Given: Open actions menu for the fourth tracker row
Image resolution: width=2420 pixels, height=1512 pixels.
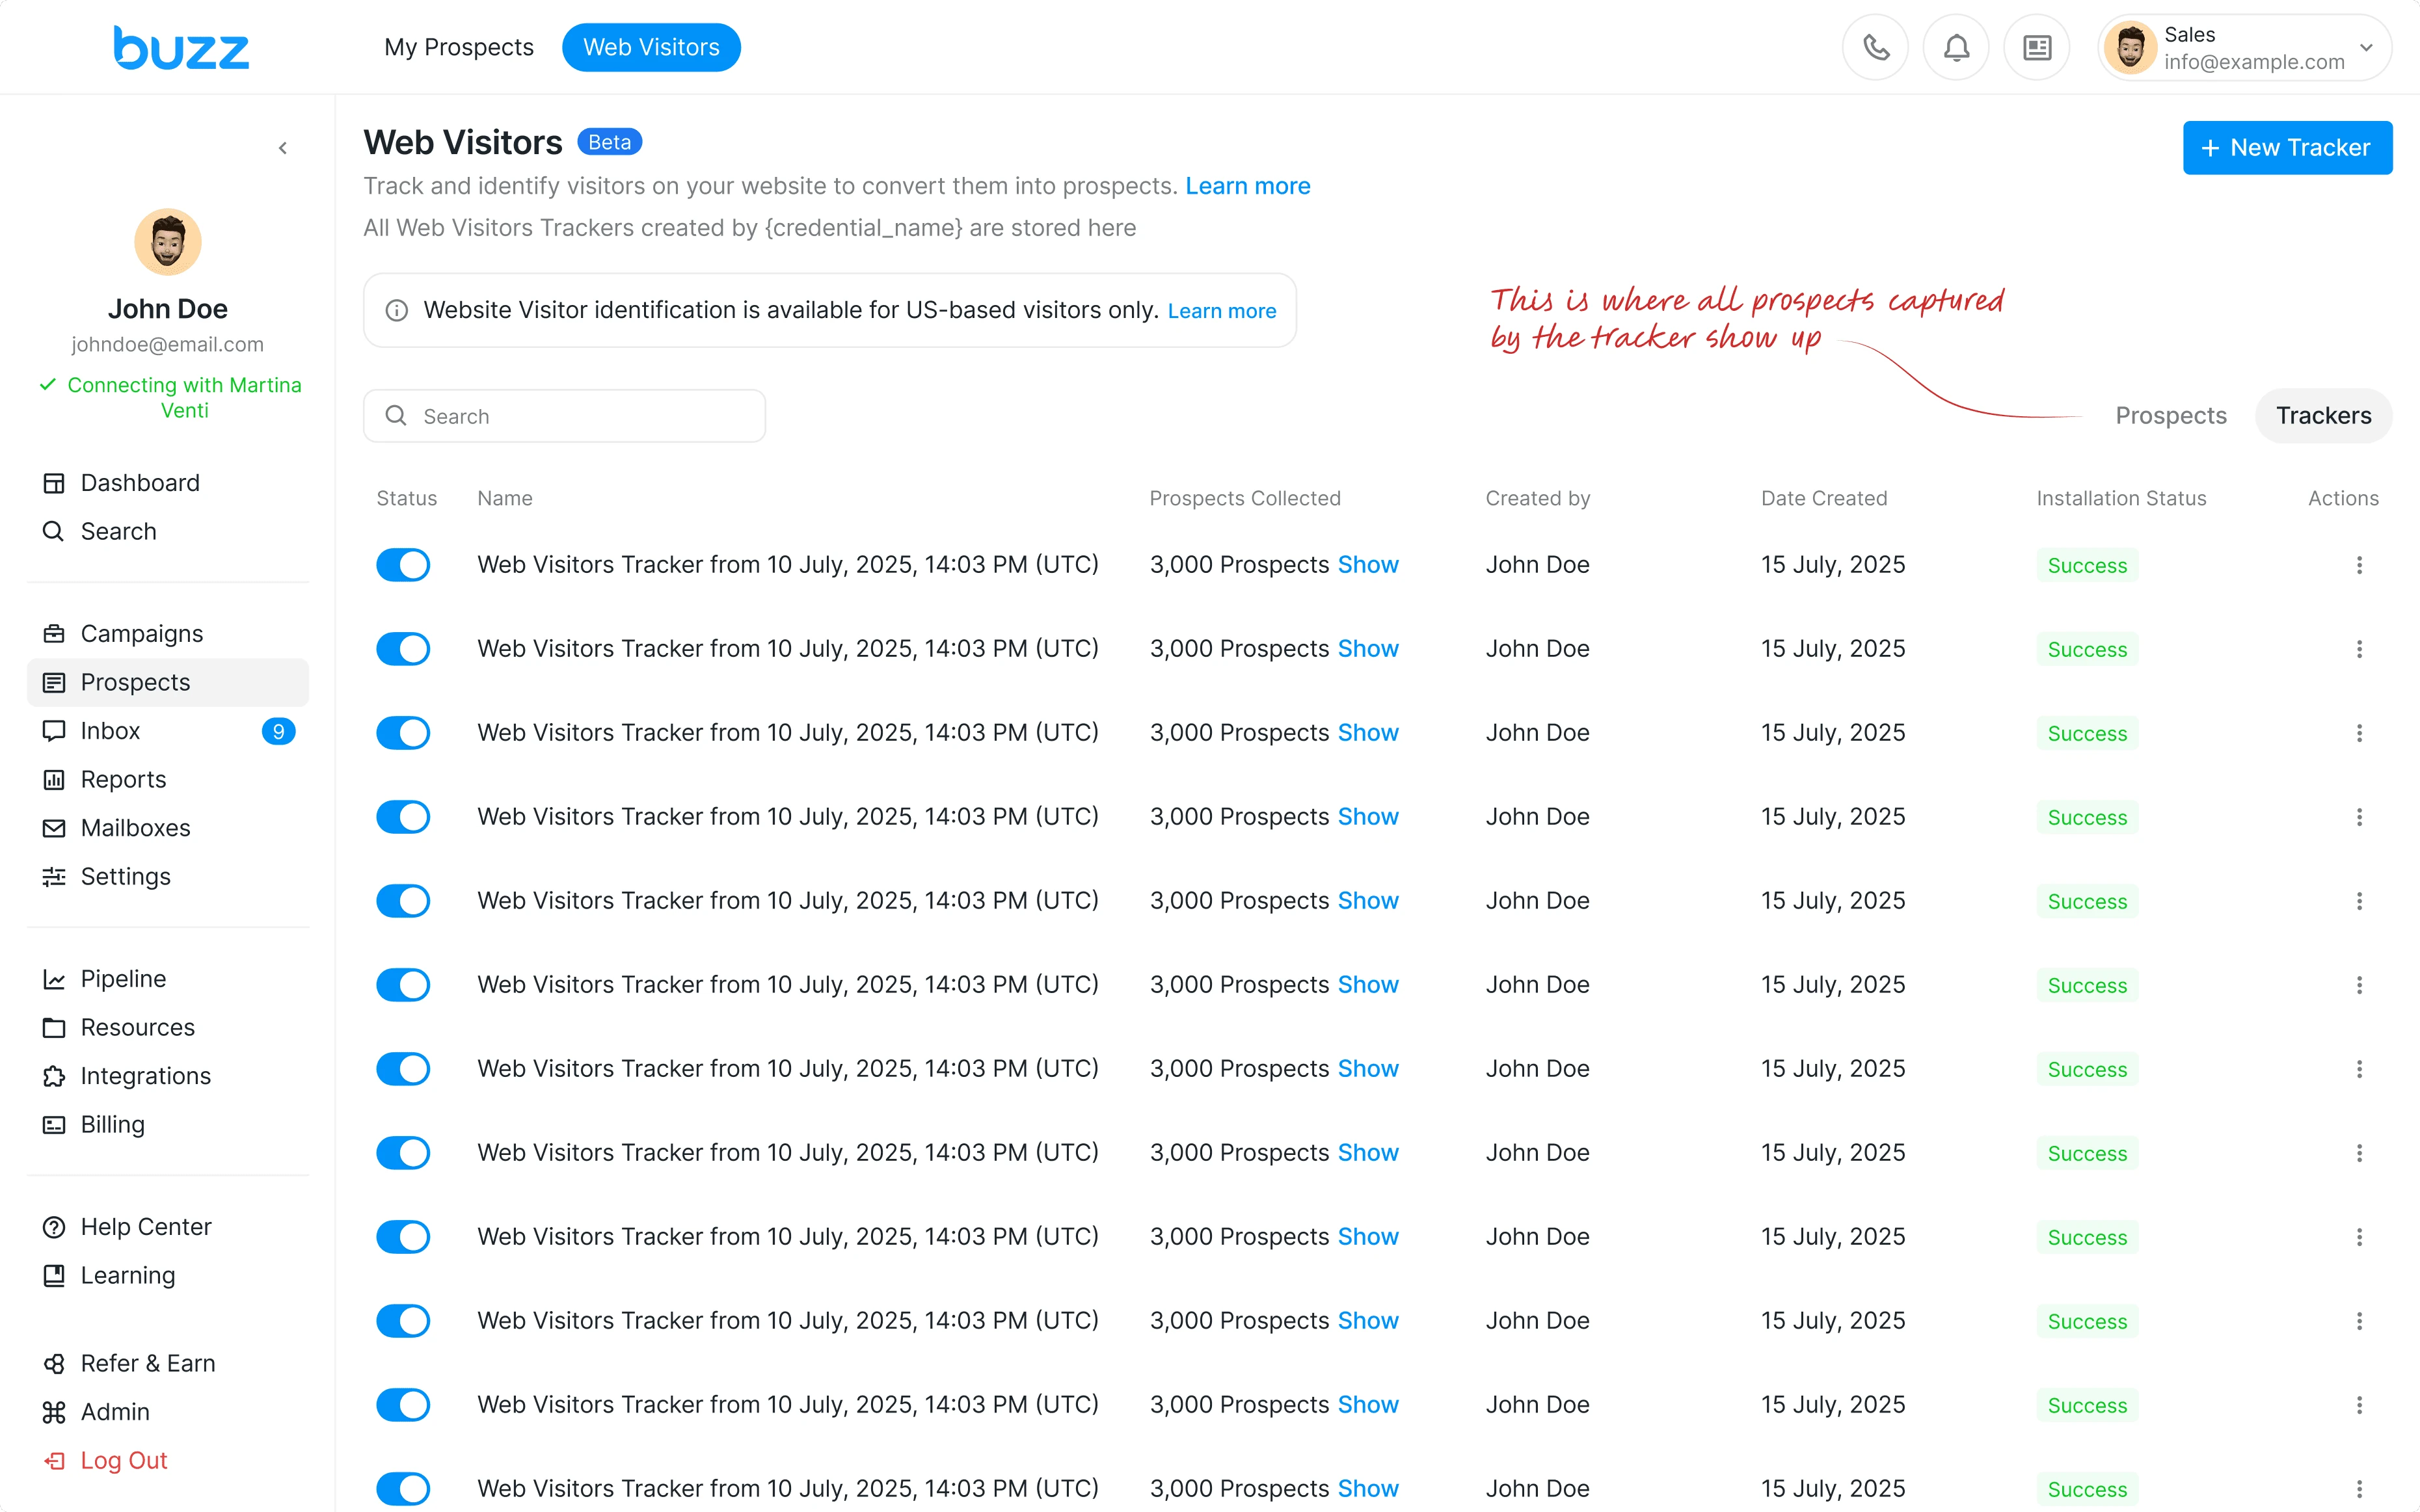Looking at the screenshot, I should (x=2359, y=817).
